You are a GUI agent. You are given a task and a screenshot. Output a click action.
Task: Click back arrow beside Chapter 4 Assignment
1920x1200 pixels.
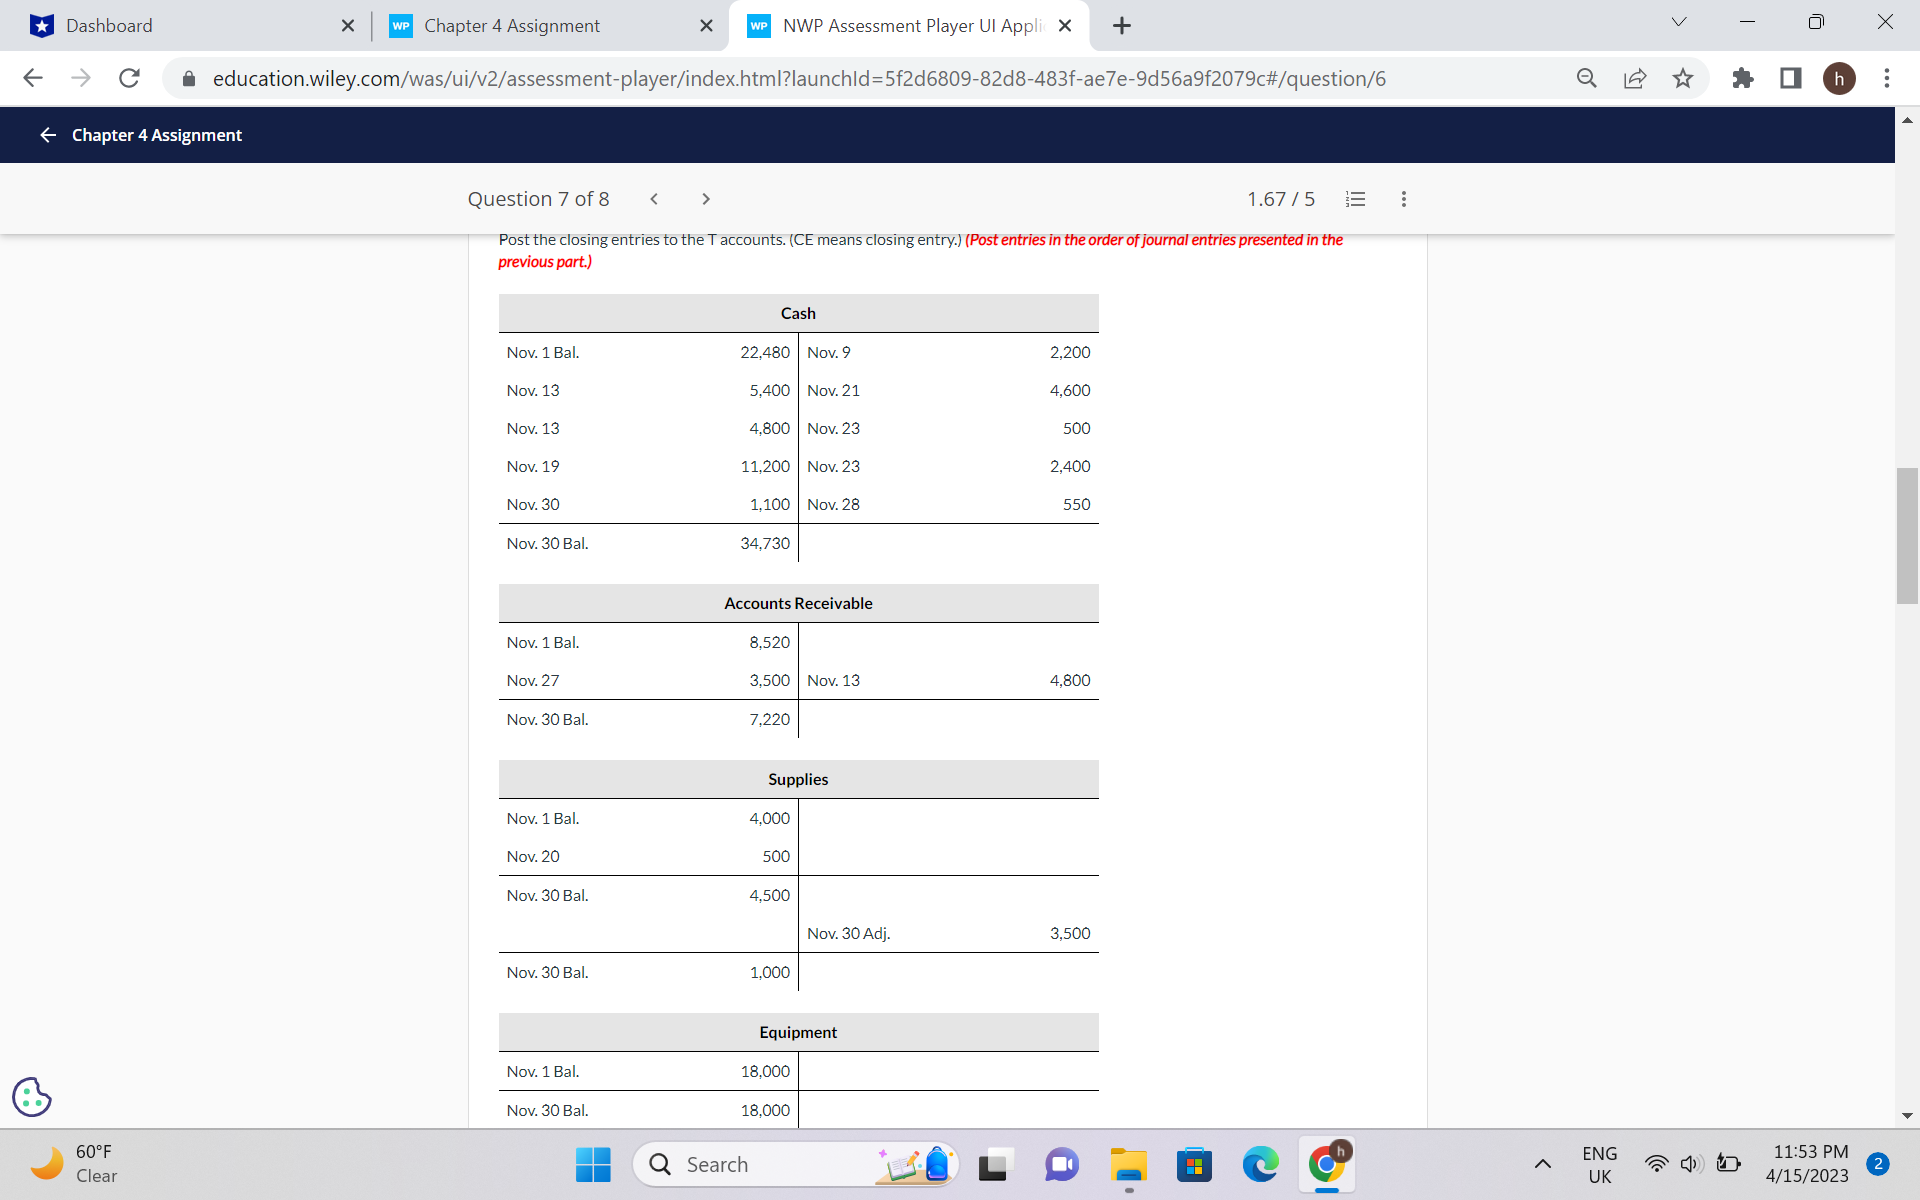click(47, 135)
